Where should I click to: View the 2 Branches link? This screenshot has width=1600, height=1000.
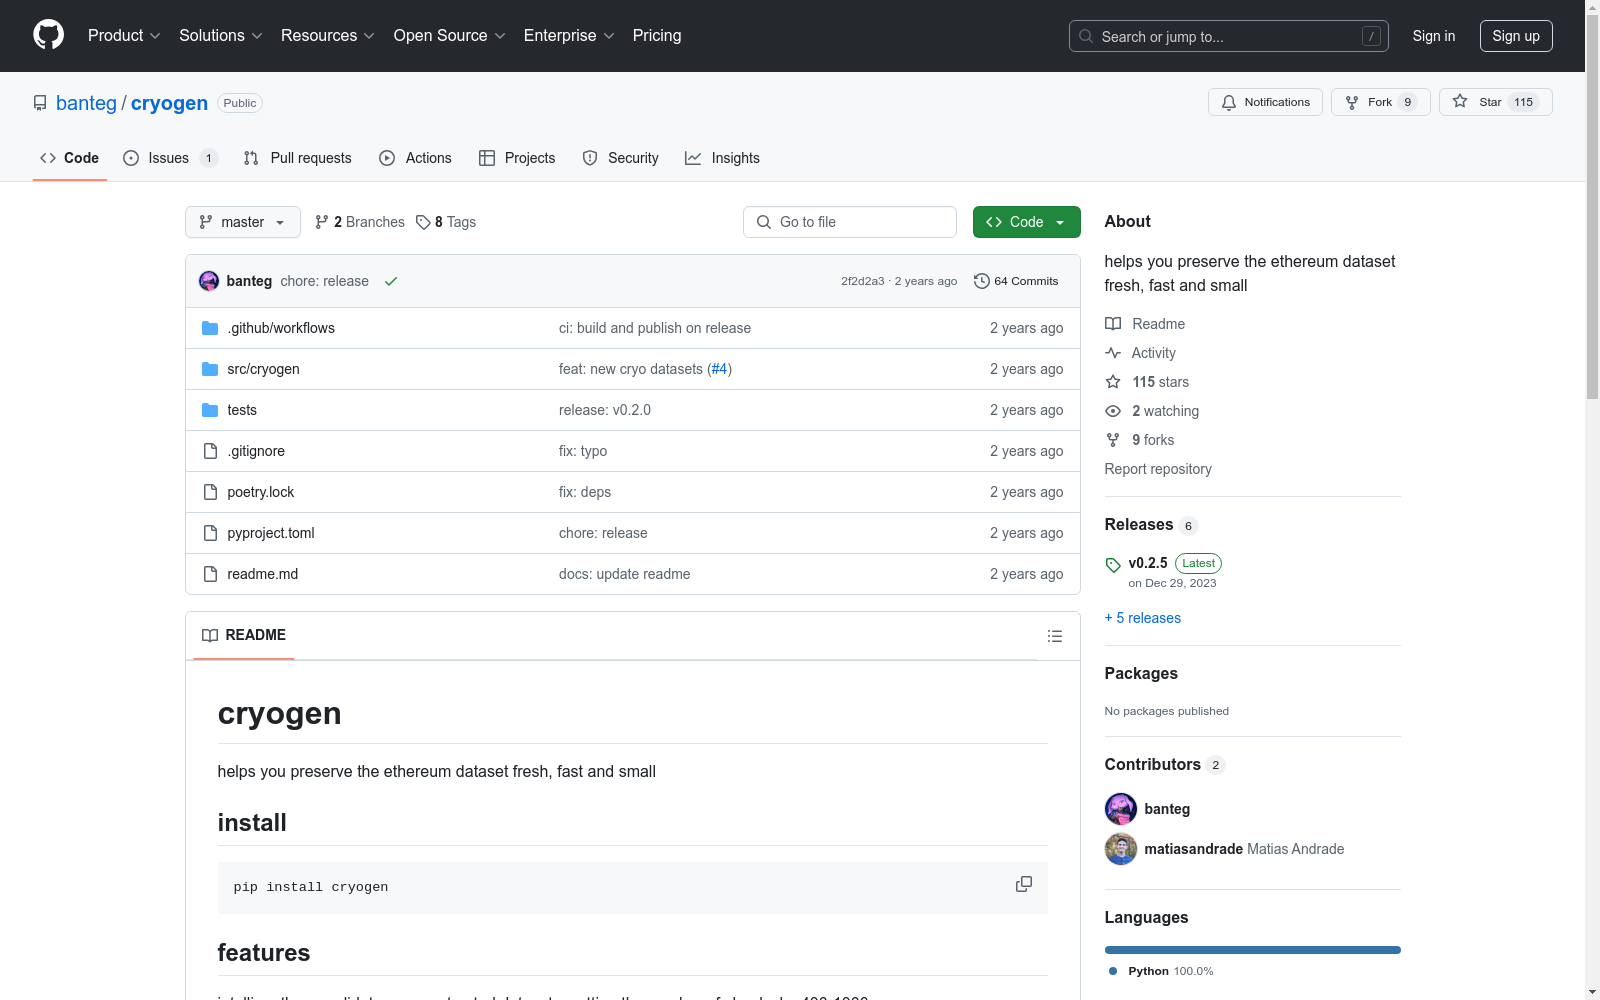tap(360, 222)
